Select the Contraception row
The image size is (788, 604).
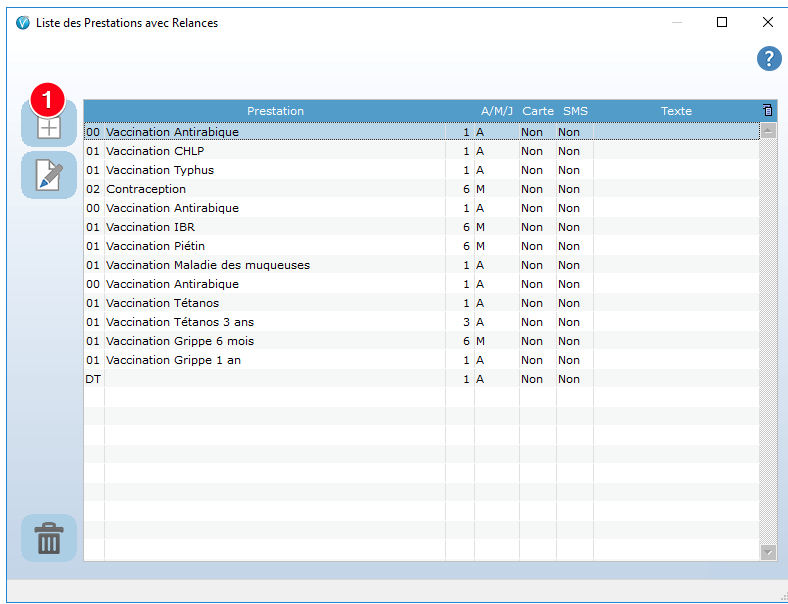[422, 189]
